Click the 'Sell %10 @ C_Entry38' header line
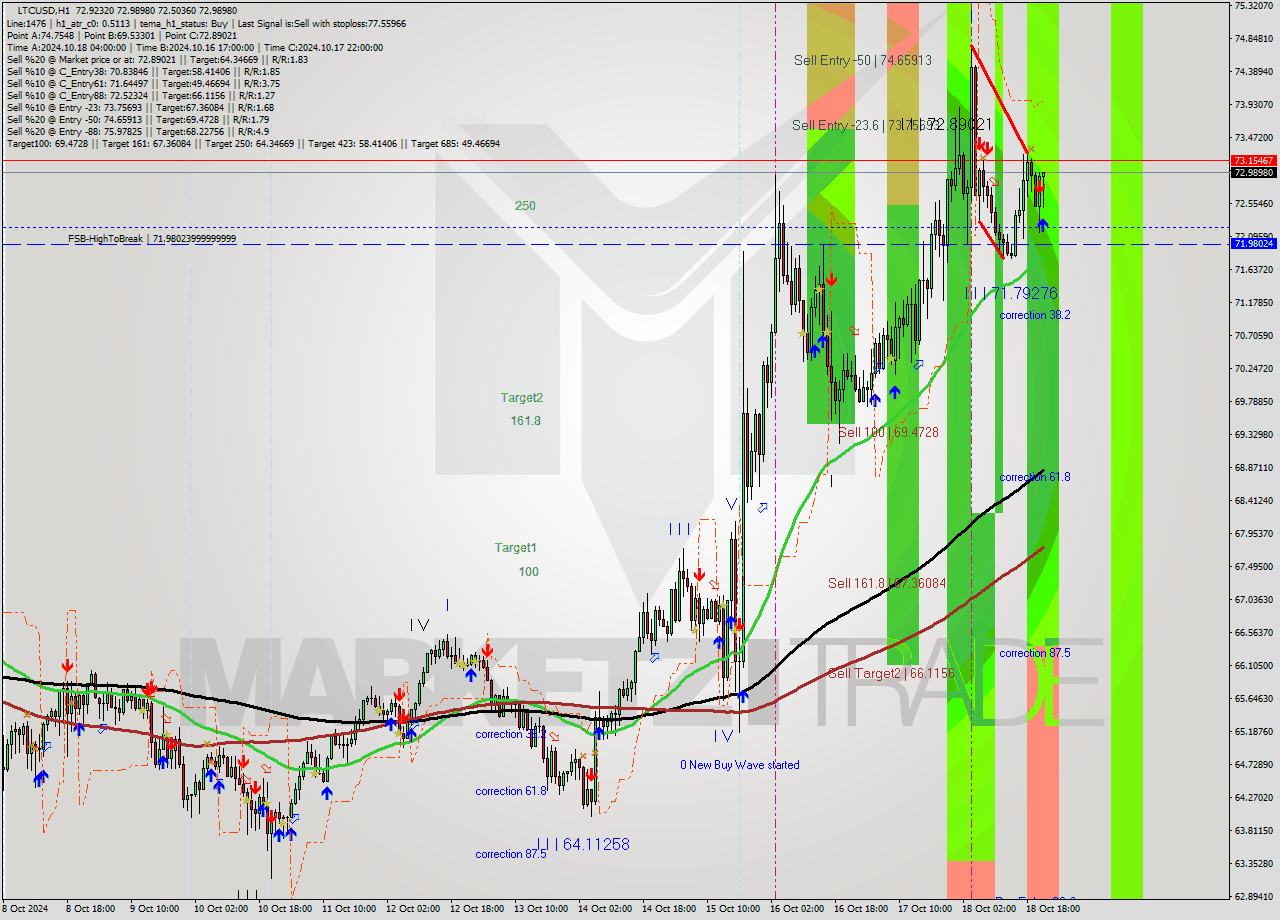This screenshot has width=1280, height=920. point(143,71)
